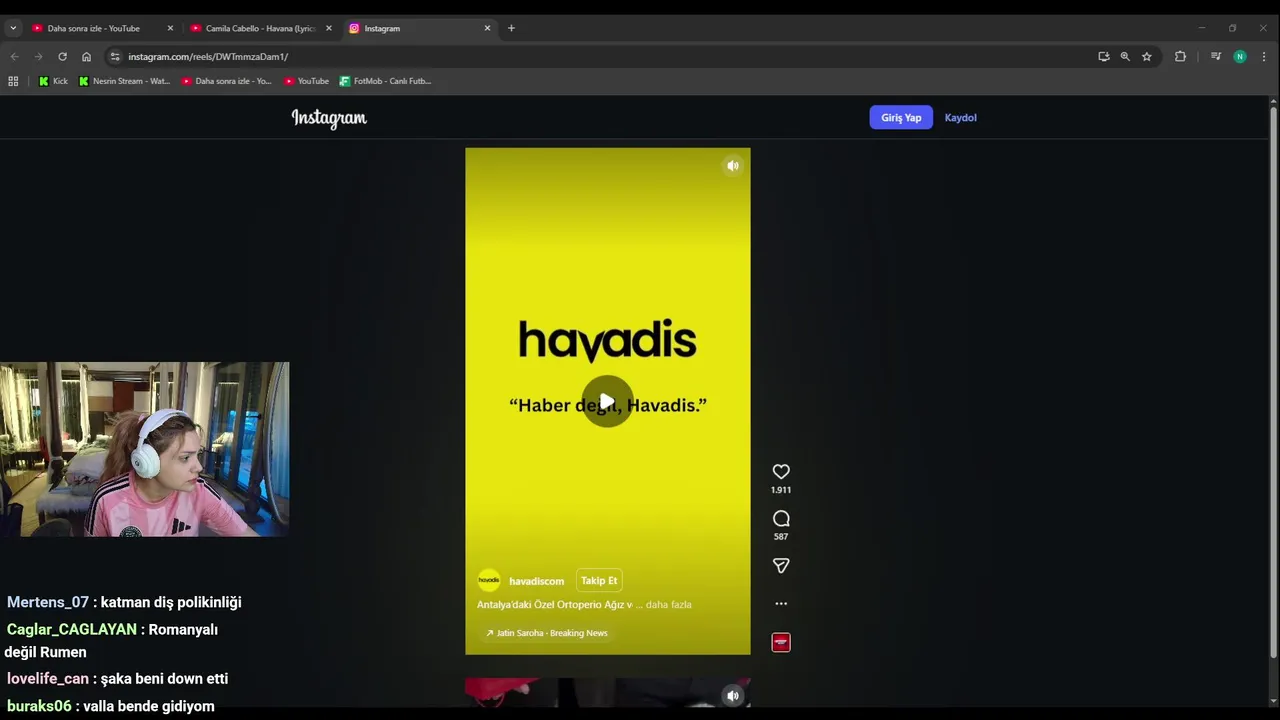Close the Daha sonra izle tab
This screenshot has width=1280, height=720.
click(170, 28)
